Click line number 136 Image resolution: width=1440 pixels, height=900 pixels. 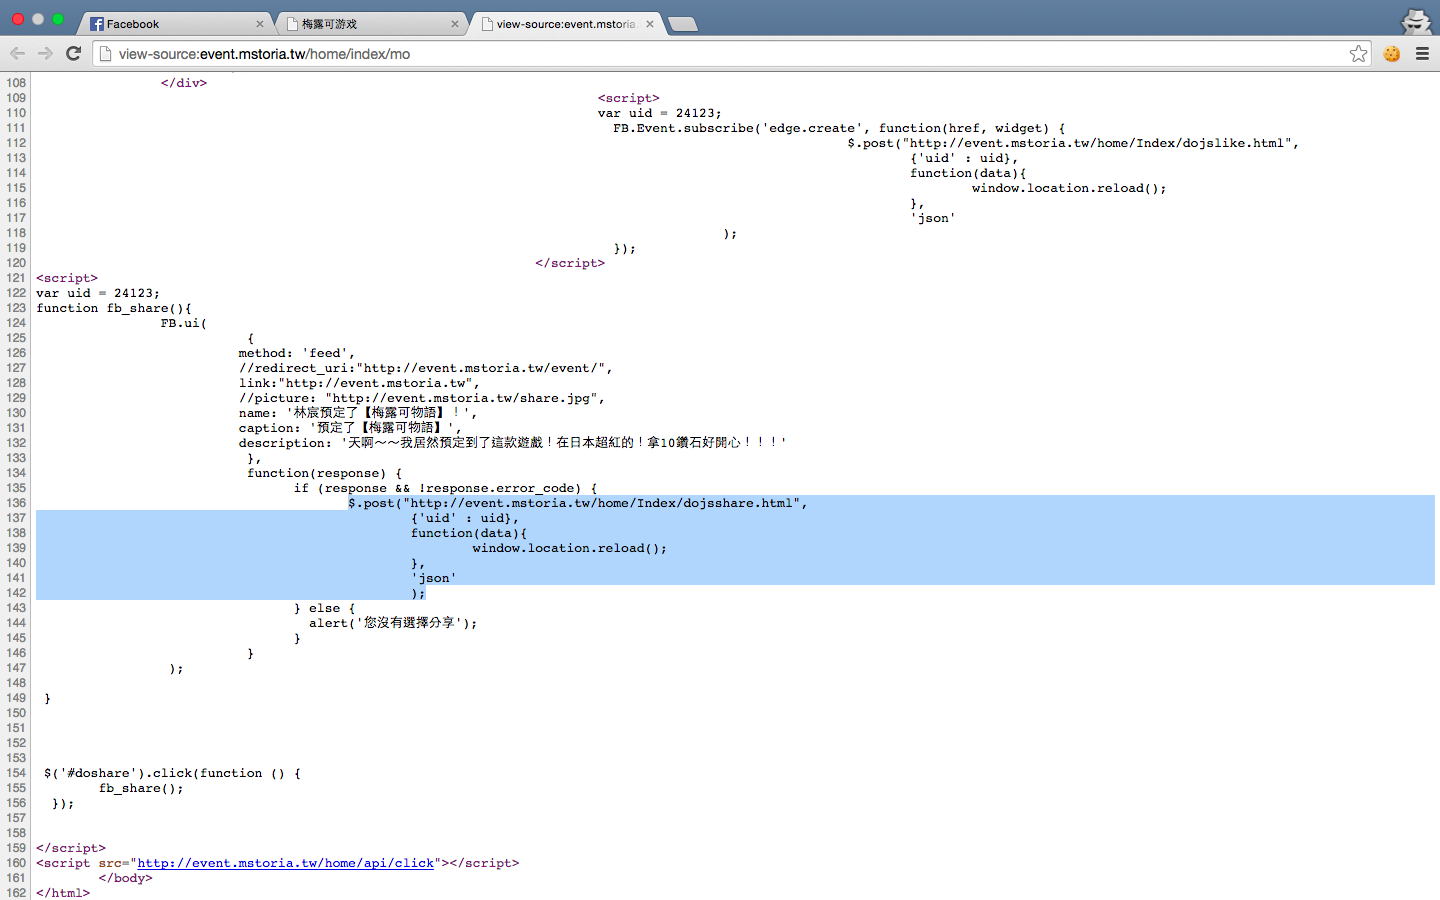coord(16,503)
